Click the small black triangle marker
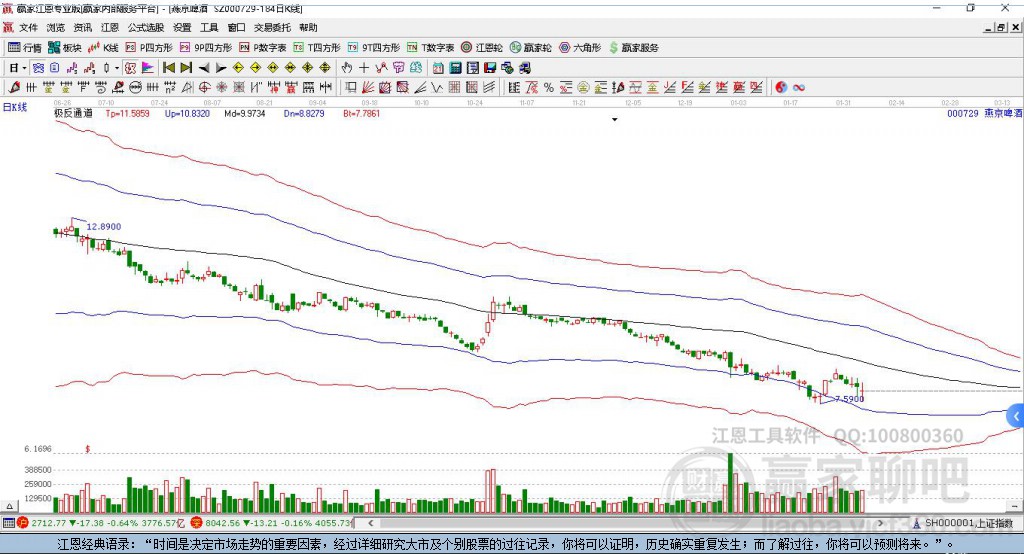 coord(615,120)
